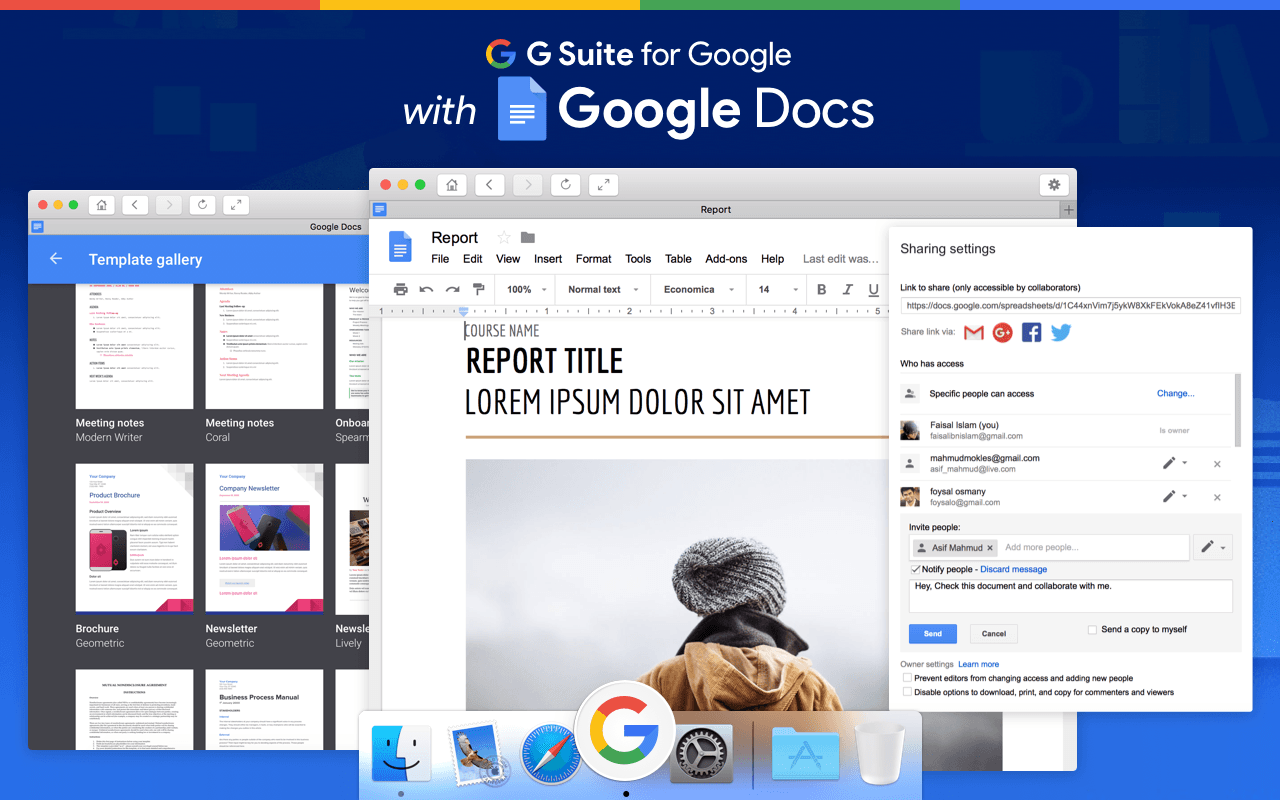Open the Economica font dropdown
This screenshot has width=1280, height=800.
pos(698,289)
